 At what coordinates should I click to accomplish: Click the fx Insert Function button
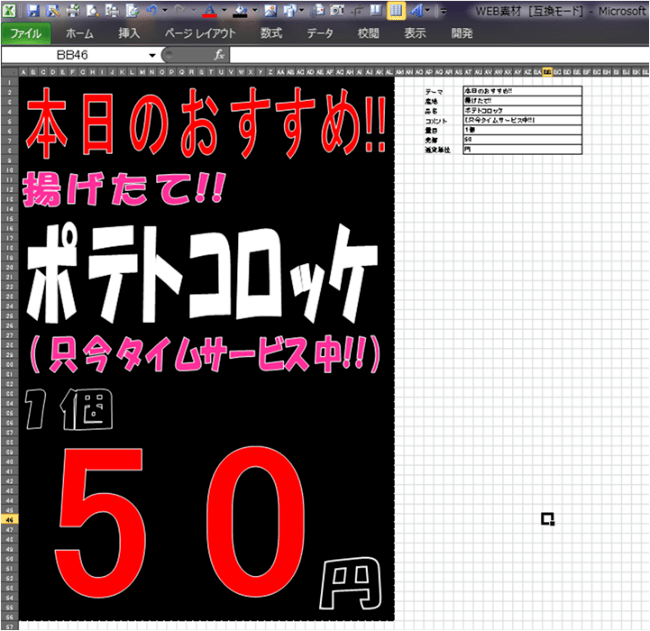(x=219, y=55)
